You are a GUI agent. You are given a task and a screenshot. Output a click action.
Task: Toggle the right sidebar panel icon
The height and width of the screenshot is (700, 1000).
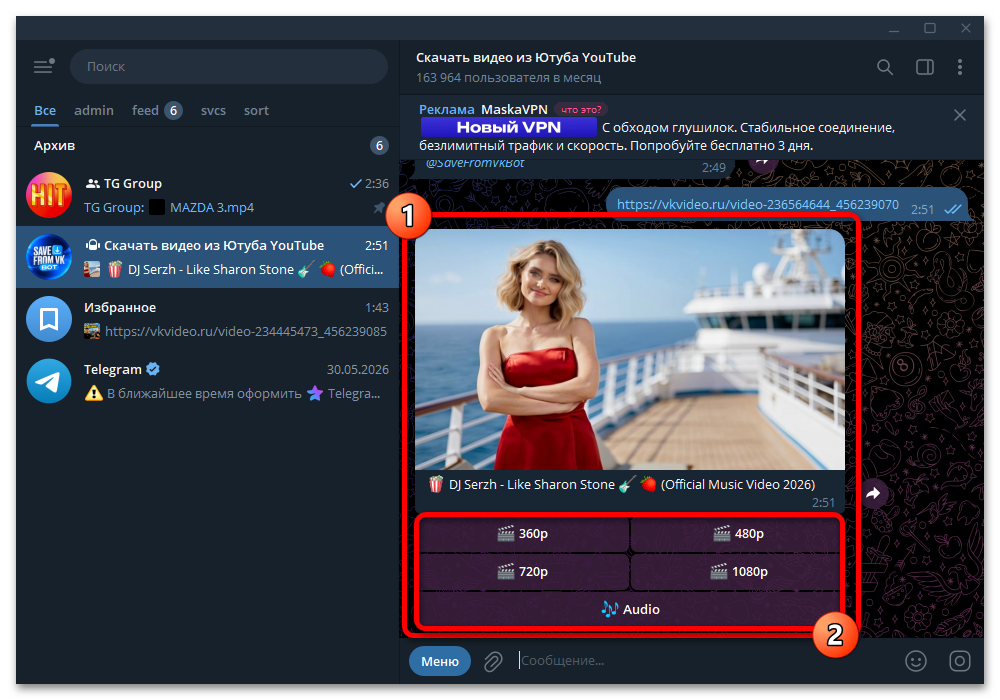pos(925,67)
